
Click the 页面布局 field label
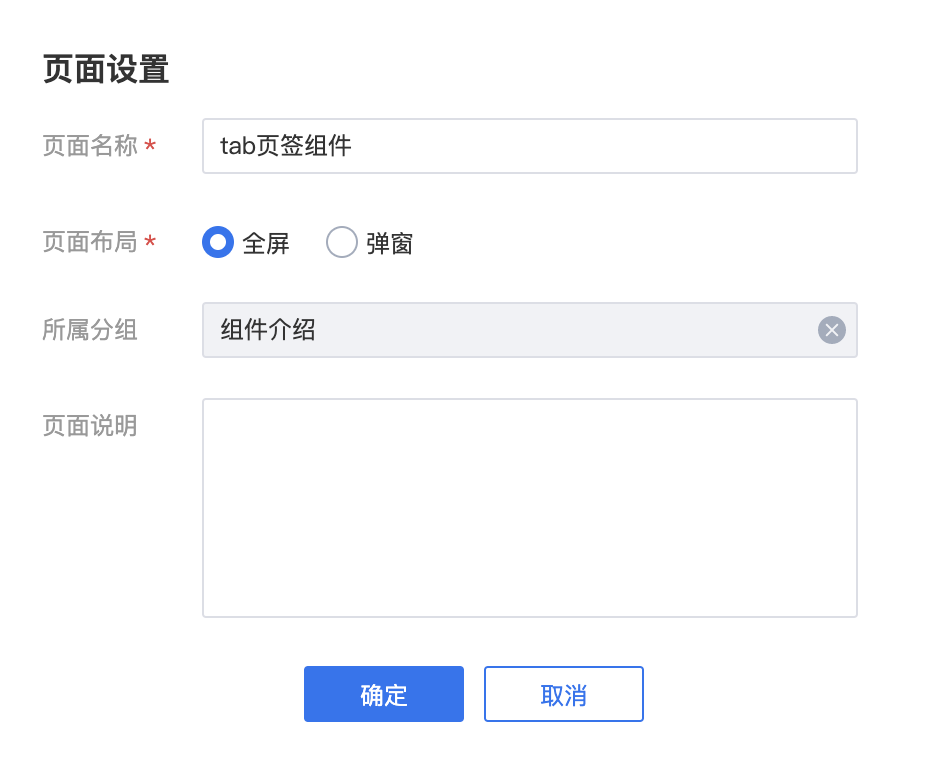tap(90, 242)
